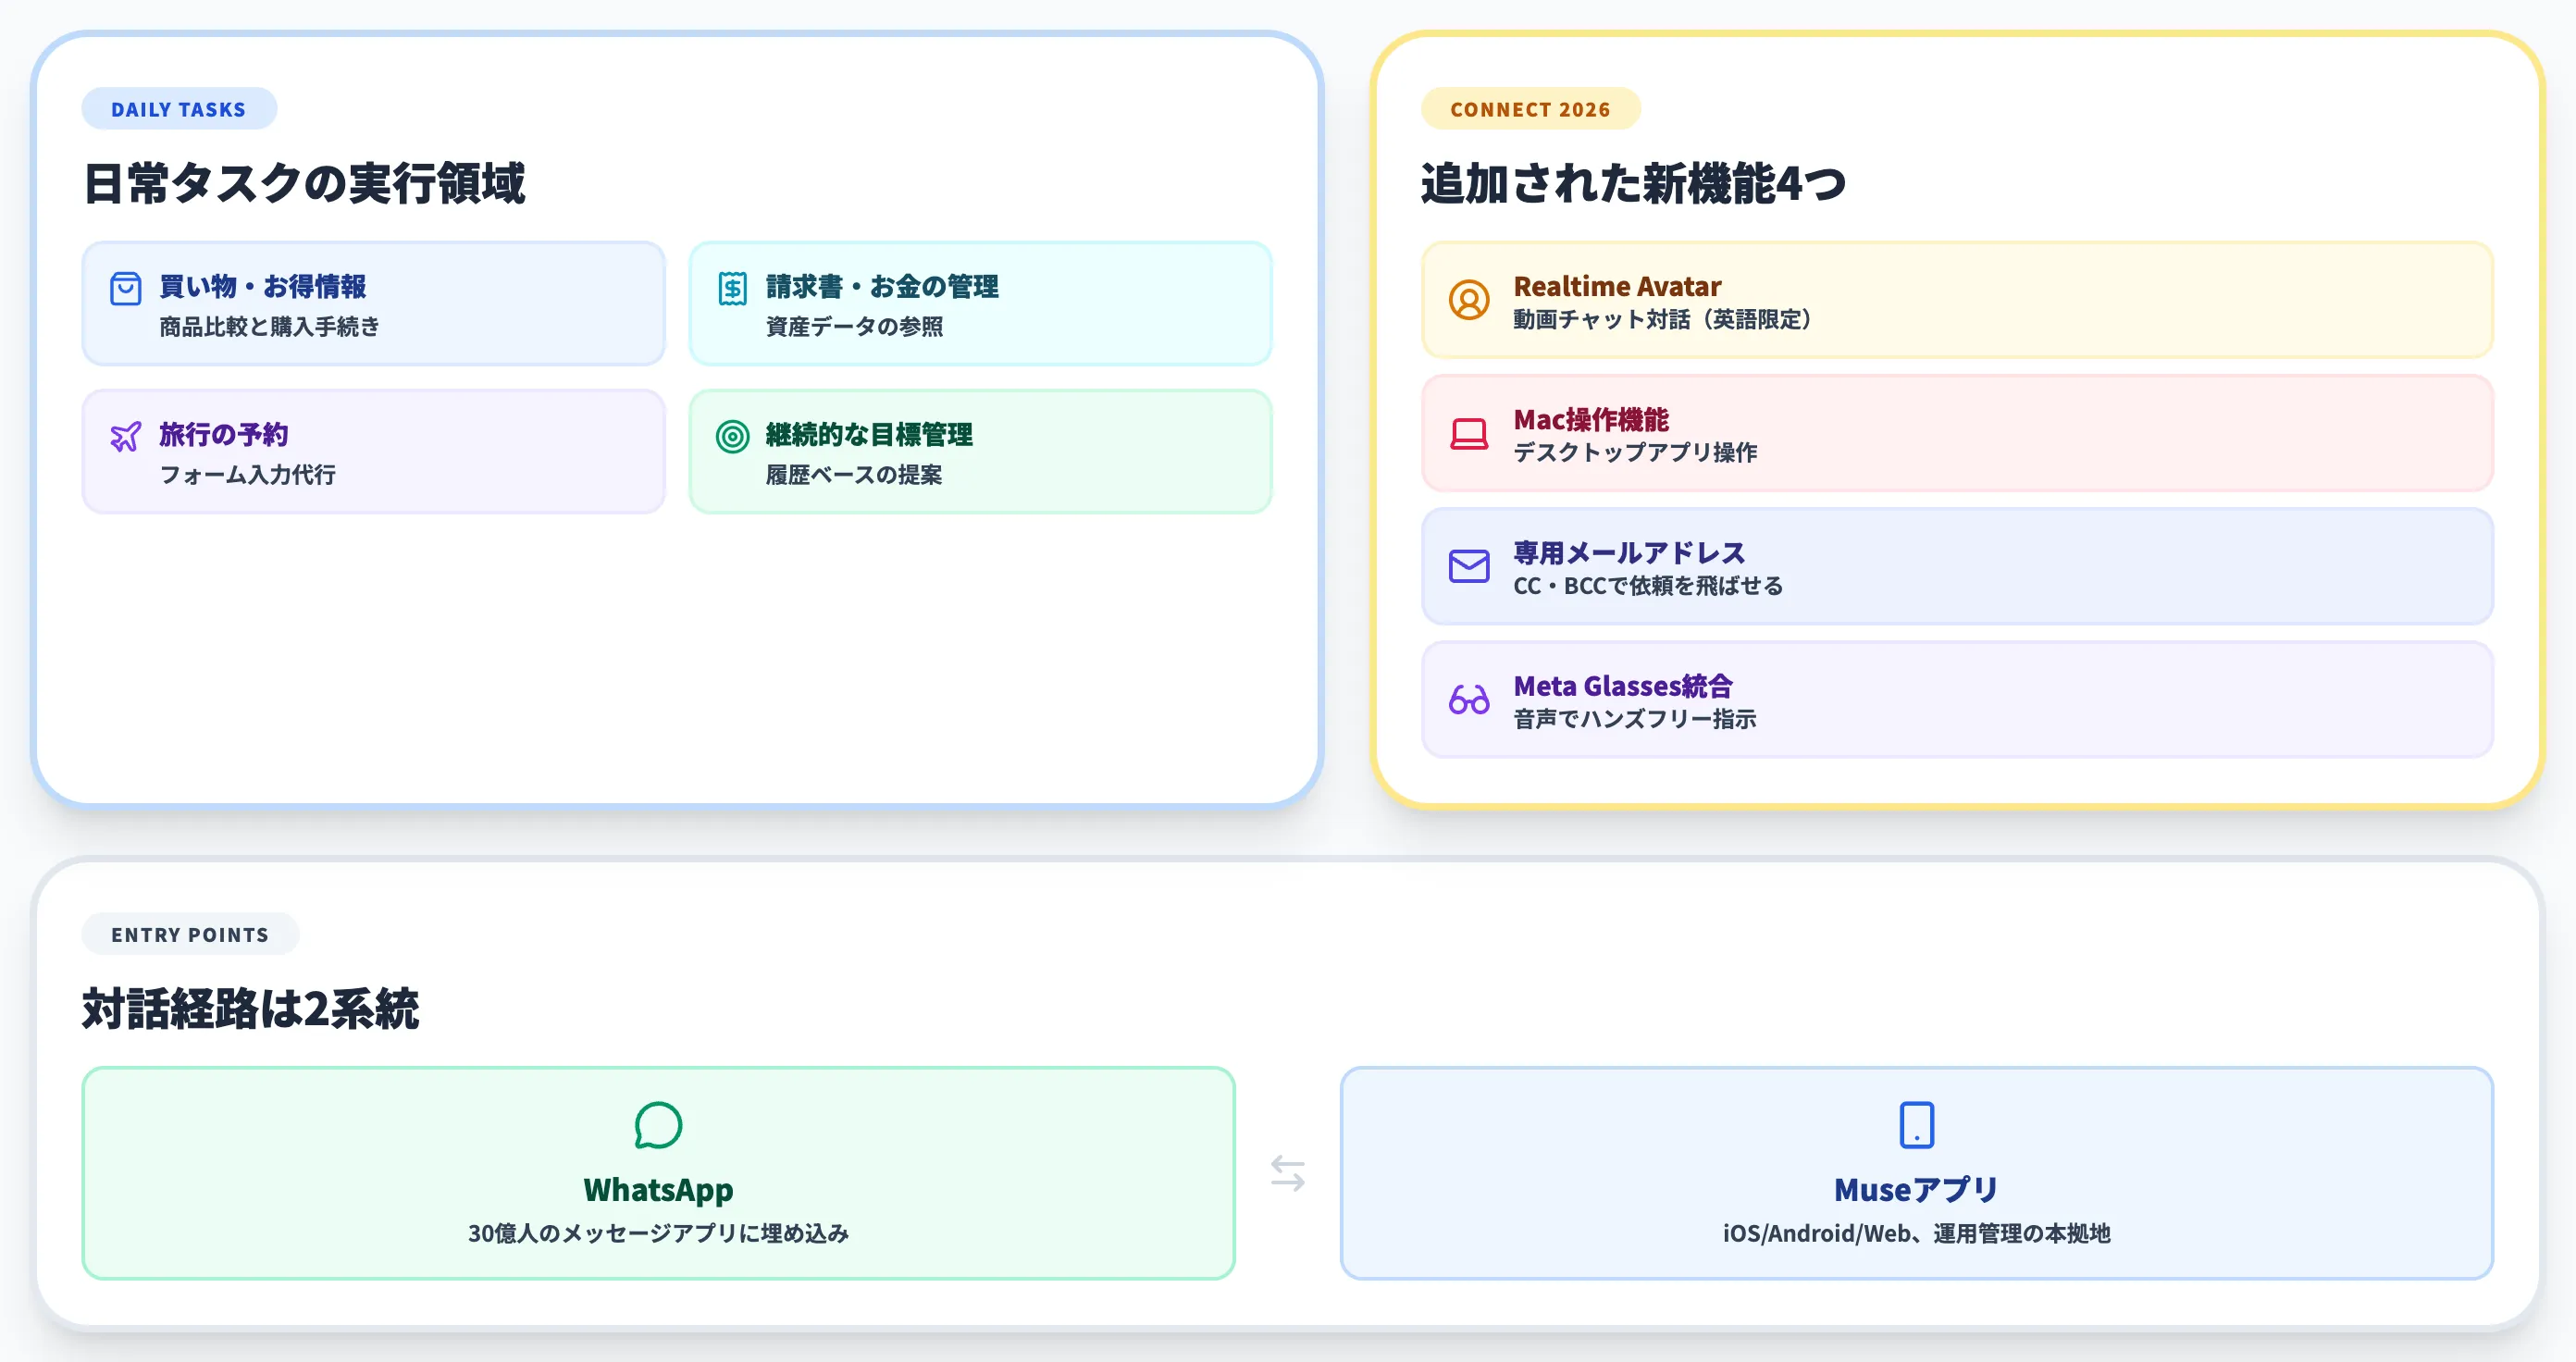Click the 買い物・お得情報 title
Image resolution: width=2576 pixels, height=1362 pixels.
point(263,287)
